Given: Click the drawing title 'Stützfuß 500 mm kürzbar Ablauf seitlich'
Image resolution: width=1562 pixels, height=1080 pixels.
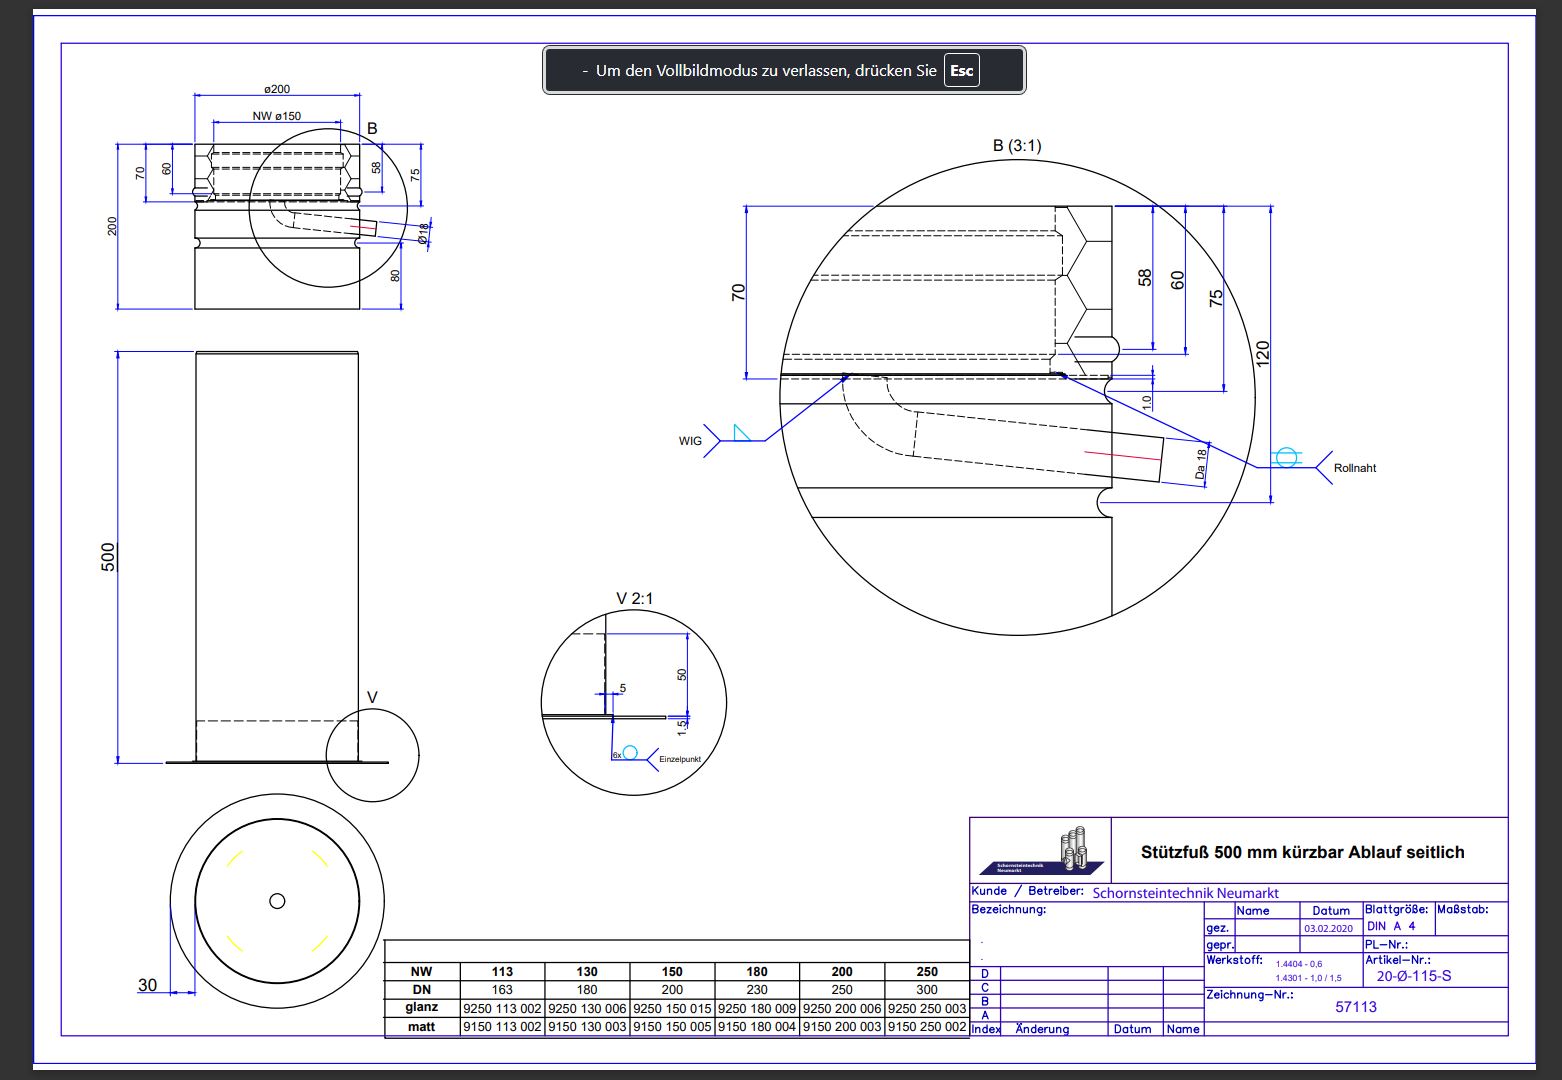Looking at the screenshot, I should (x=1302, y=852).
